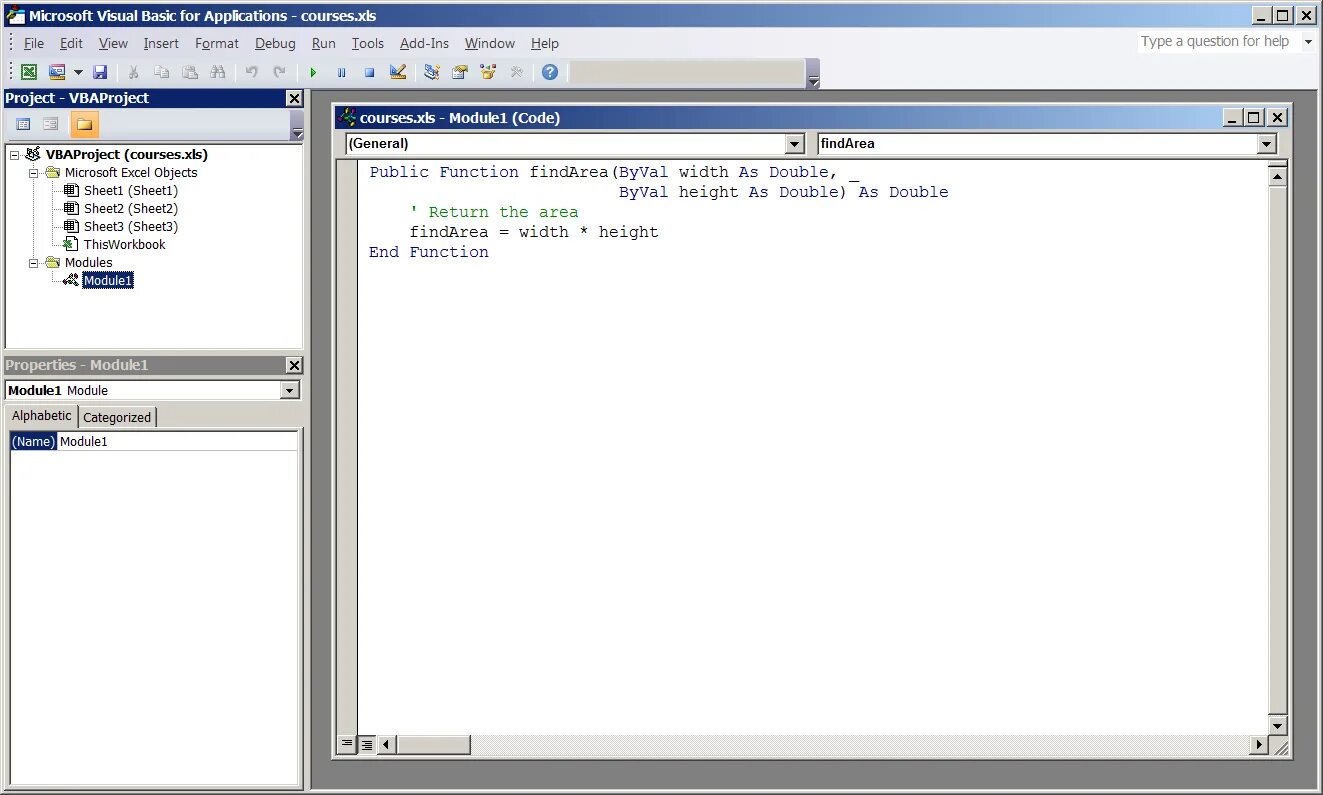Switch to the Alphabetic properties tab

tap(42, 416)
